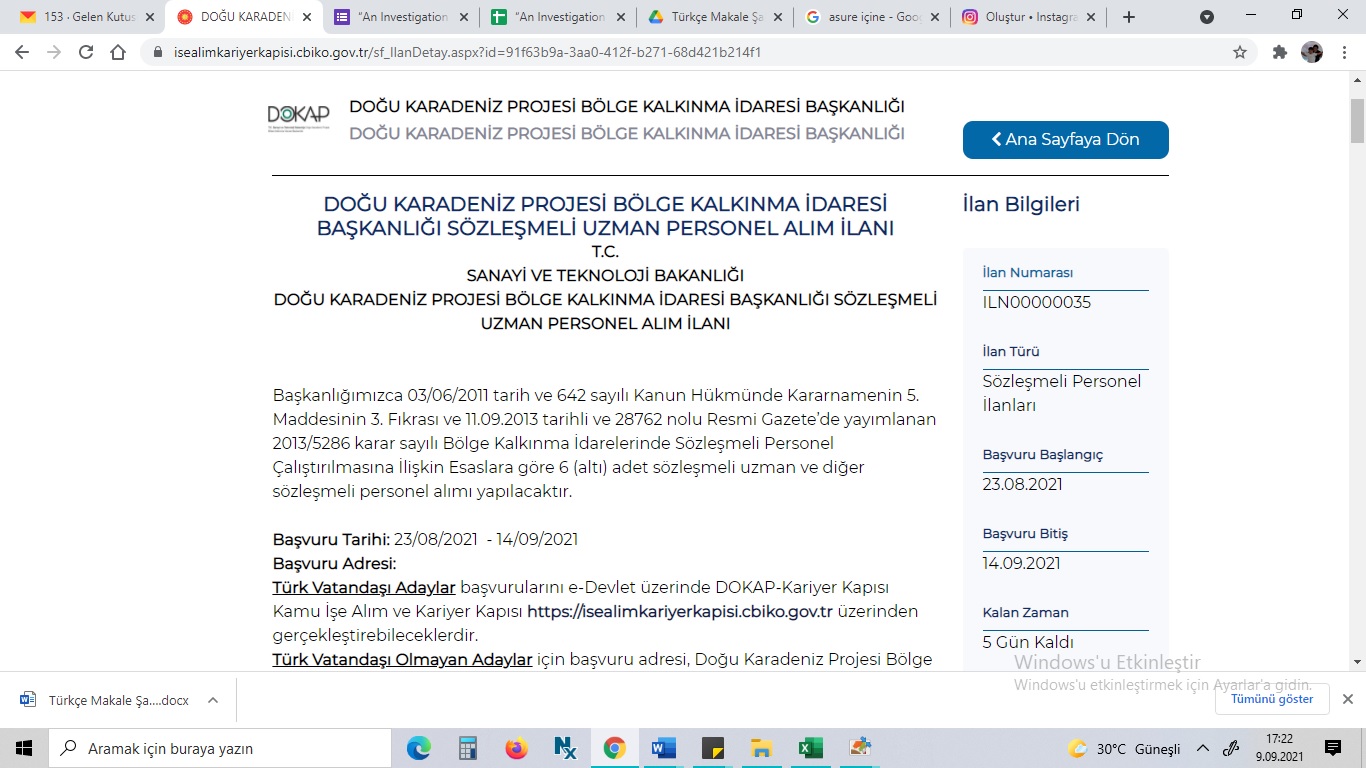Viewport: 1366px width, 768px height.
Task: Show hidden system tray icons
Action: (1203, 748)
